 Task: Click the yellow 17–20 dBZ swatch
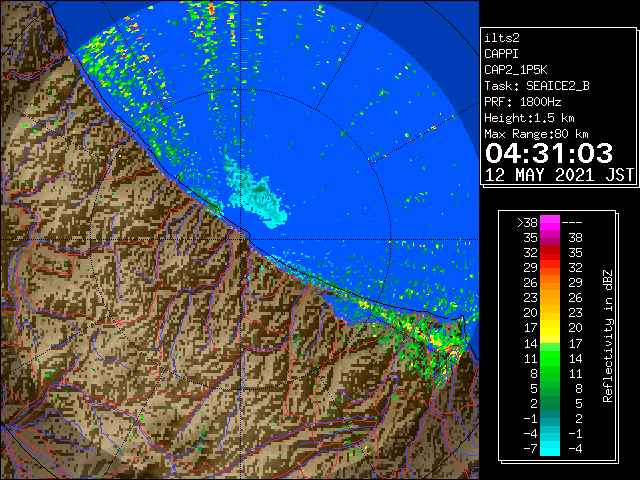tap(550, 328)
